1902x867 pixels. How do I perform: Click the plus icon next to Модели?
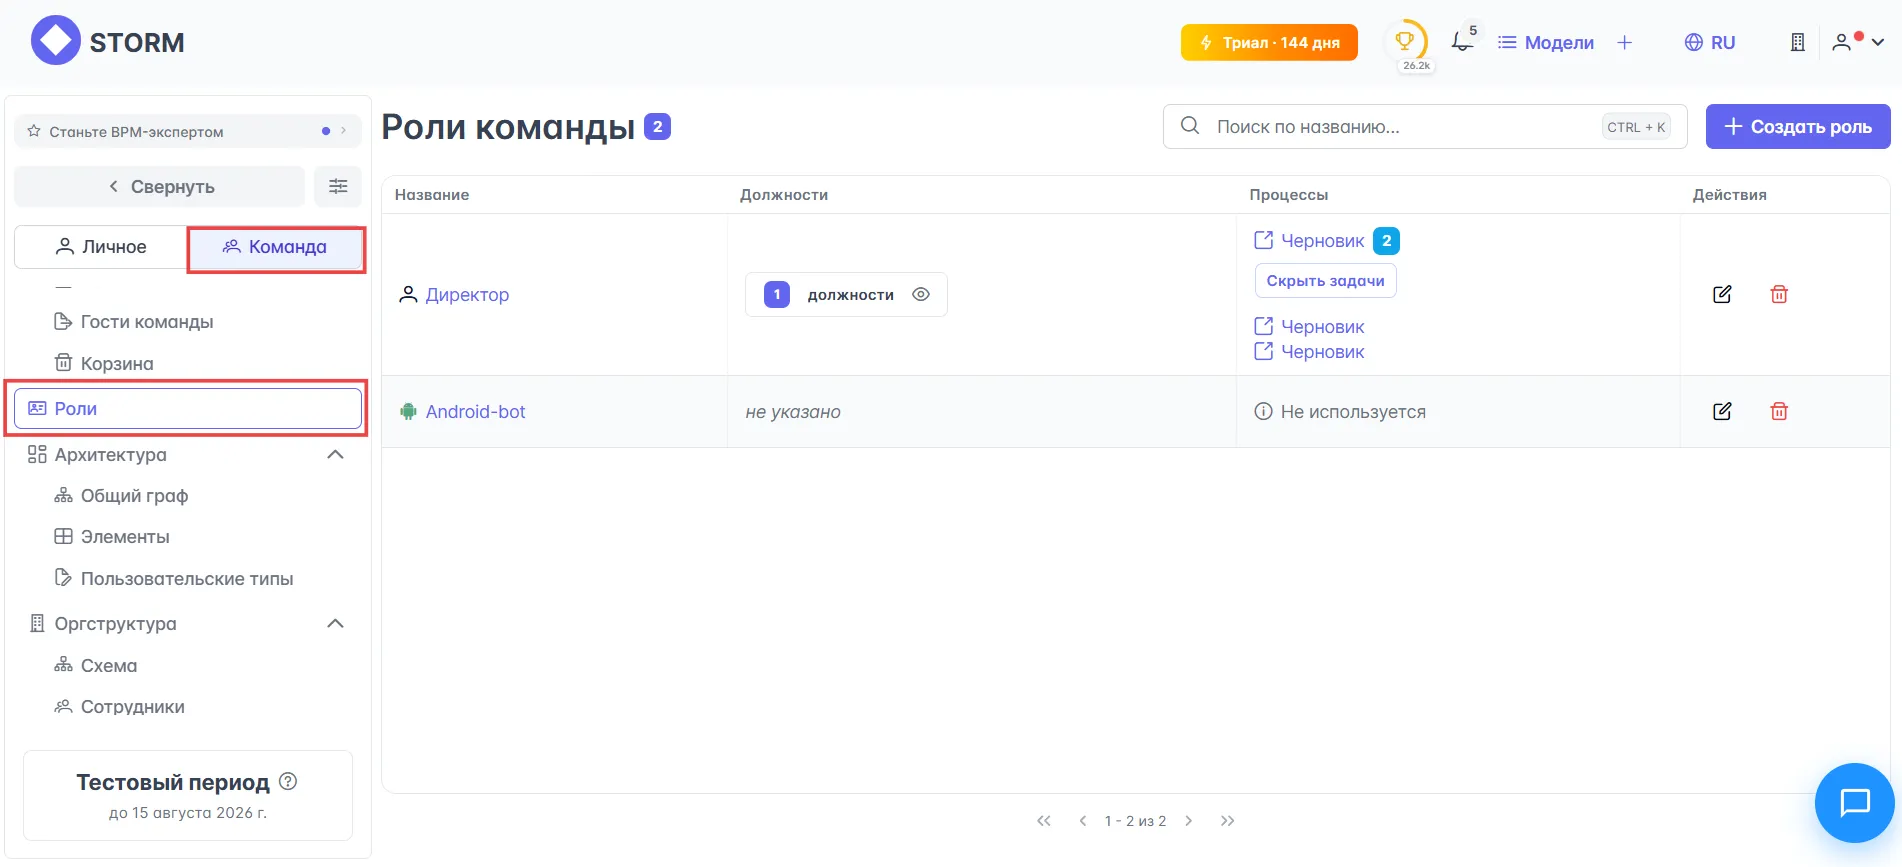1624,42
